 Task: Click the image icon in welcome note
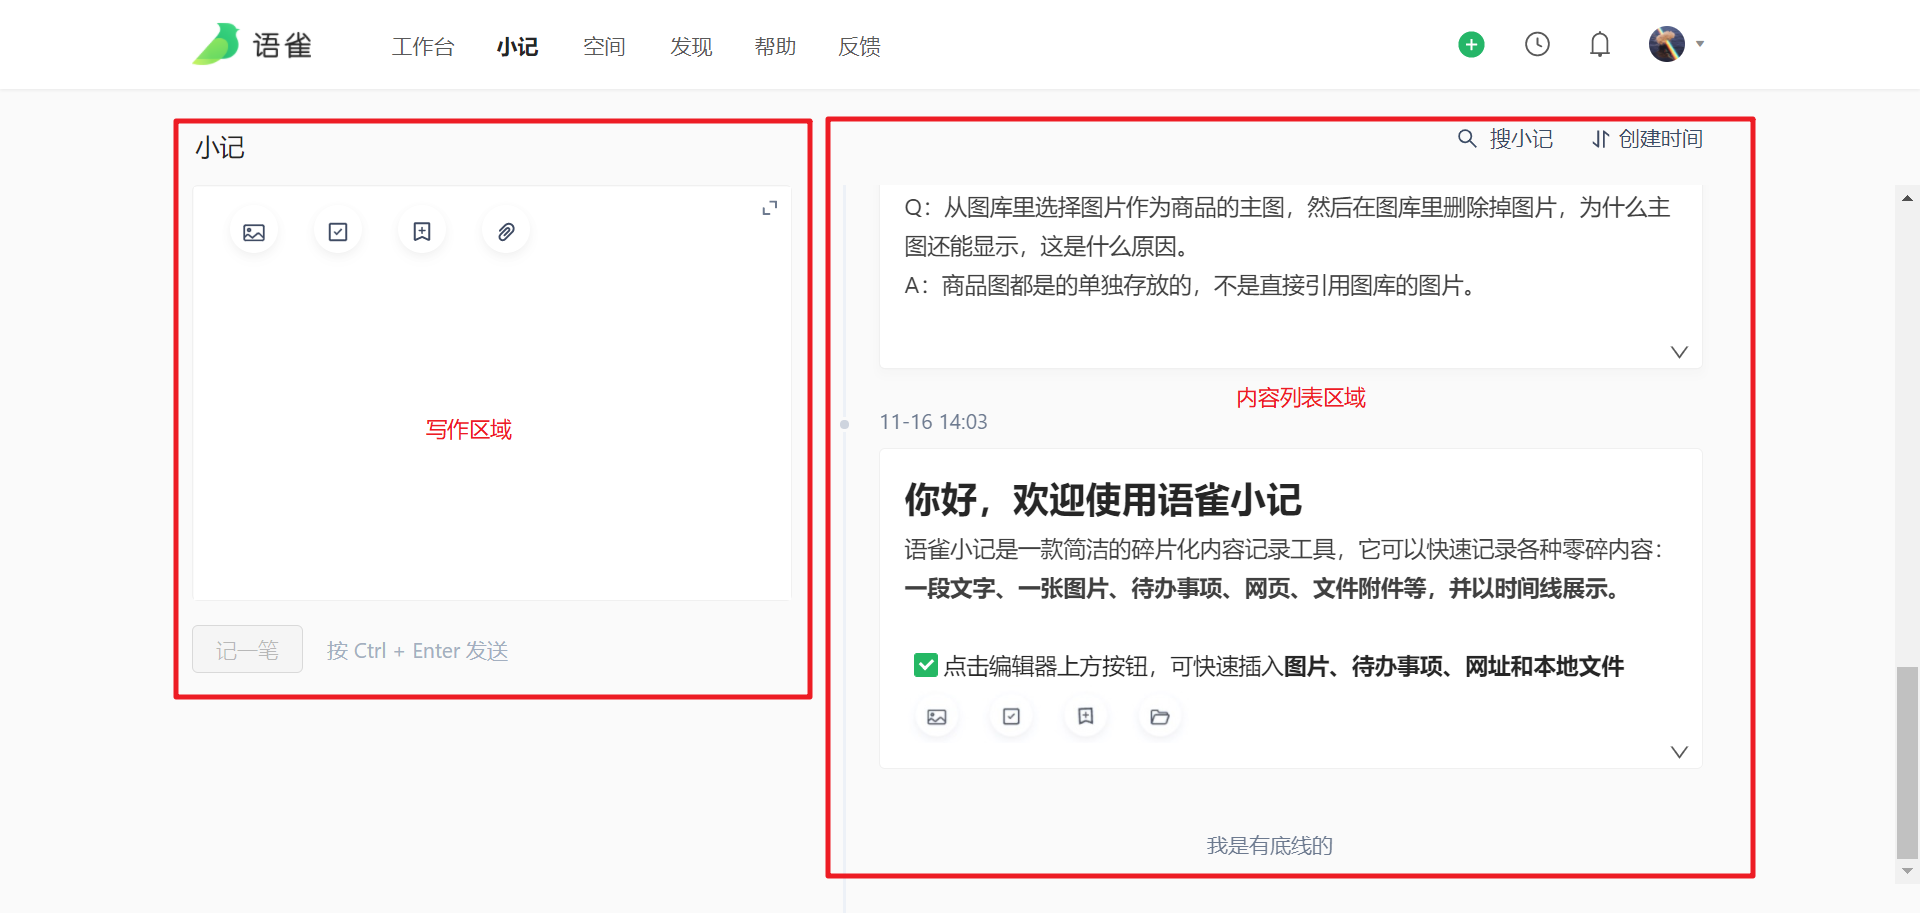pyautogui.click(x=937, y=717)
